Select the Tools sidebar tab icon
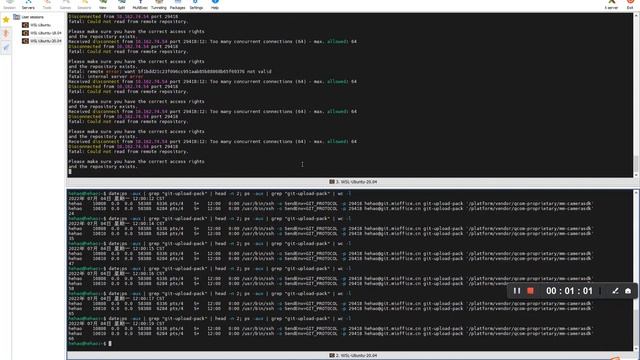640x360 pixels. click(6, 33)
